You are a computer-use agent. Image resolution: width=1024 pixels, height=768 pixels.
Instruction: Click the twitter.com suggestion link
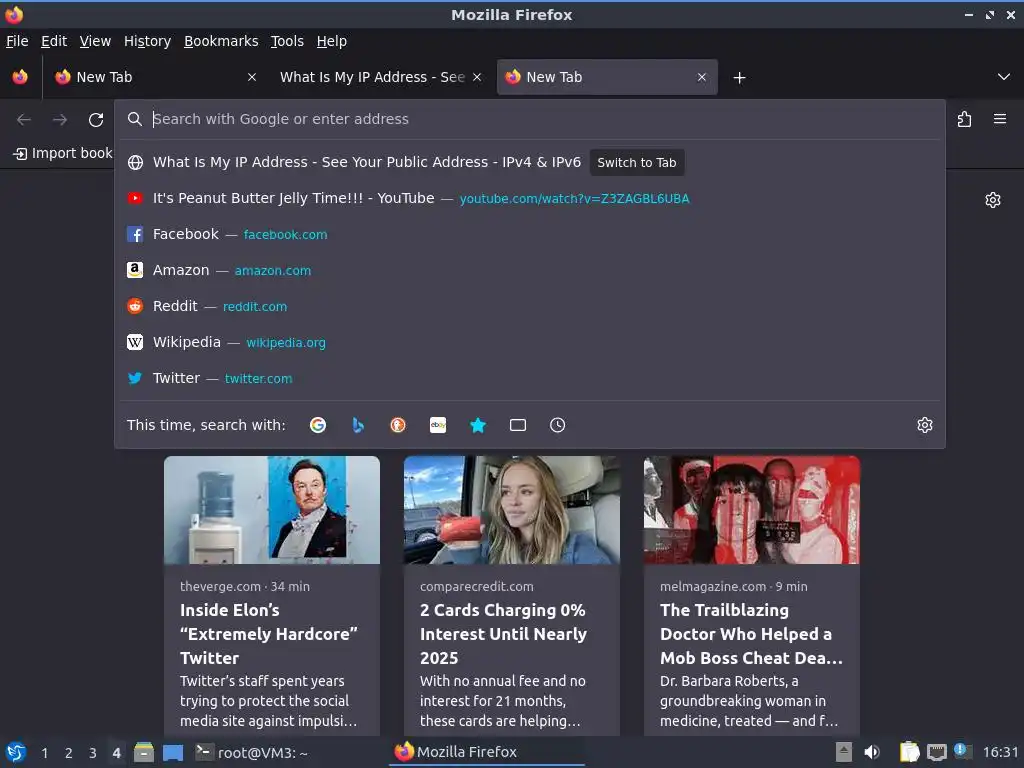click(259, 378)
